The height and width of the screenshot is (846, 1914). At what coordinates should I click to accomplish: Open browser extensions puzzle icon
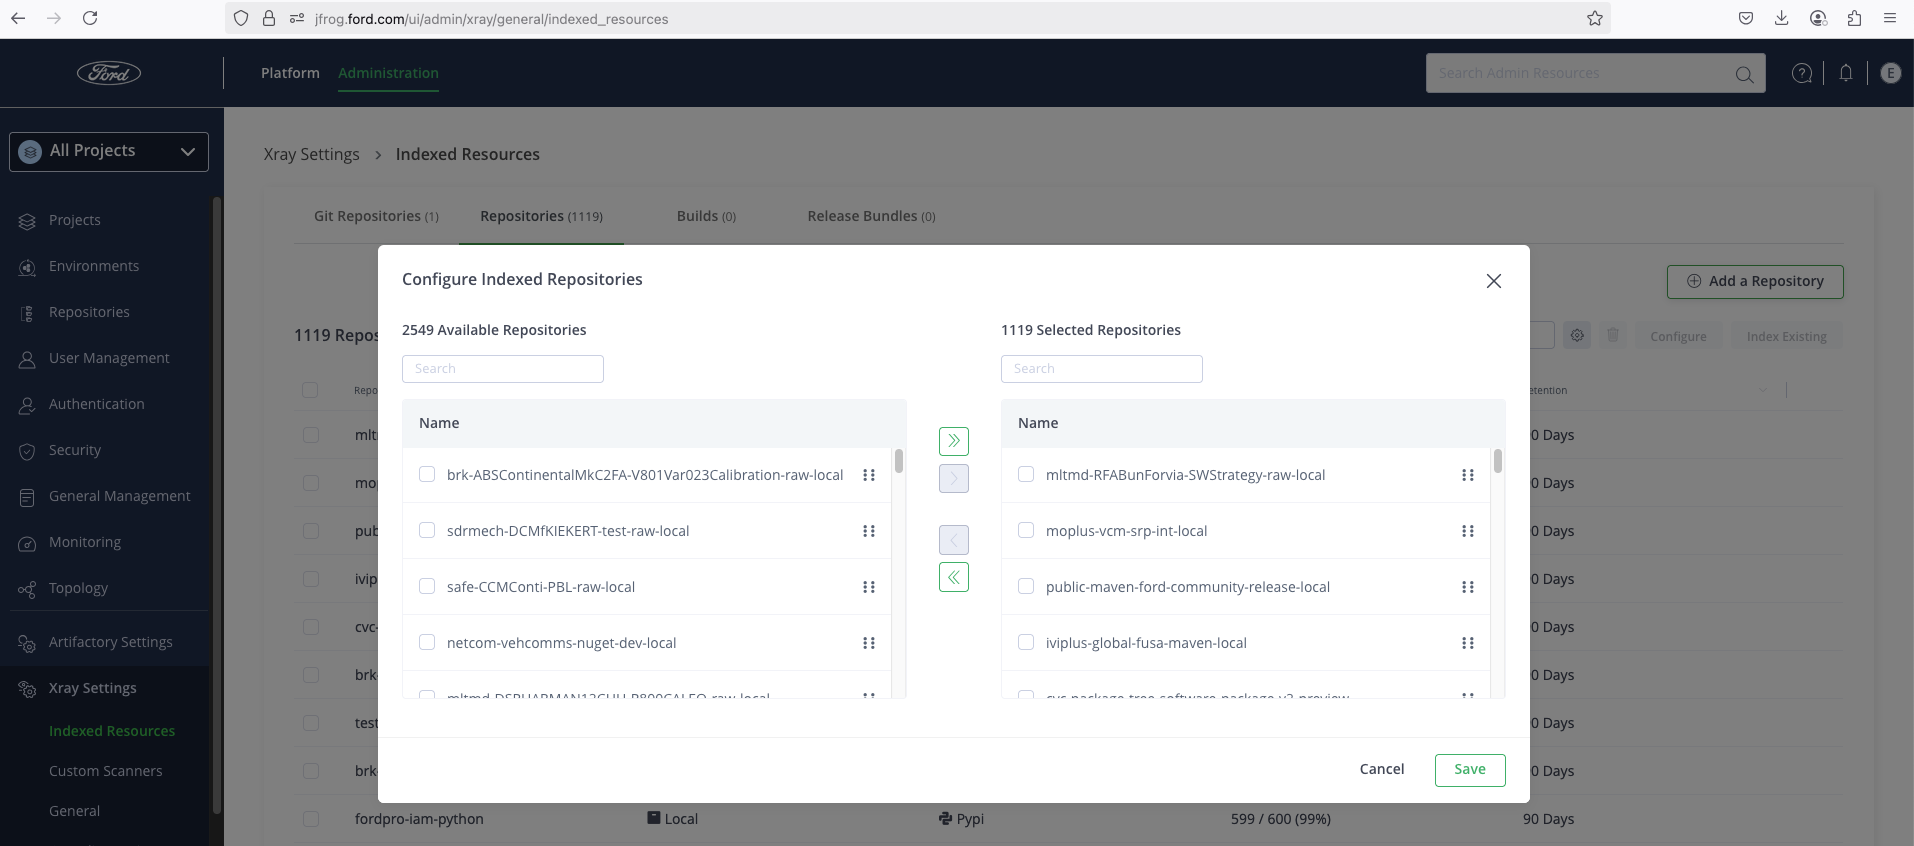click(1854, 18)
